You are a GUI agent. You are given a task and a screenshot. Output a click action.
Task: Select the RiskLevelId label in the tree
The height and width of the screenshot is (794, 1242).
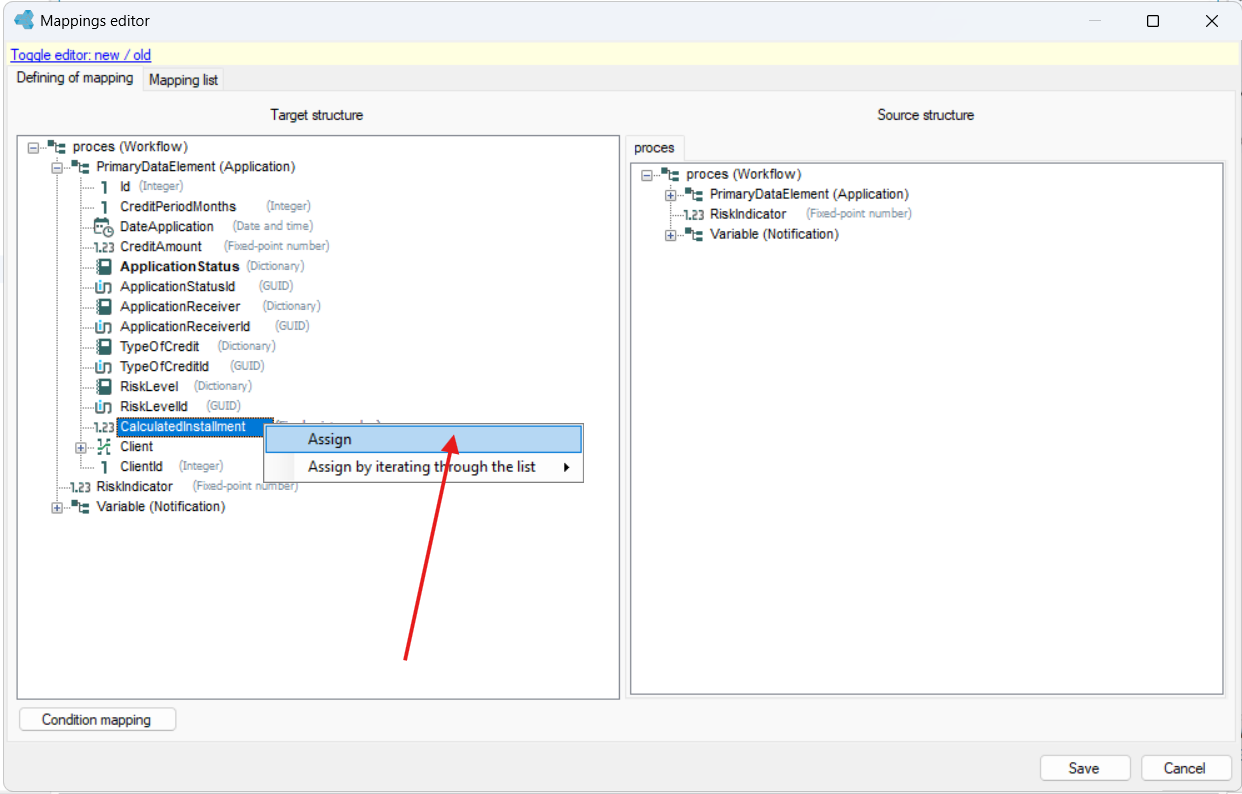pos(154,407)
